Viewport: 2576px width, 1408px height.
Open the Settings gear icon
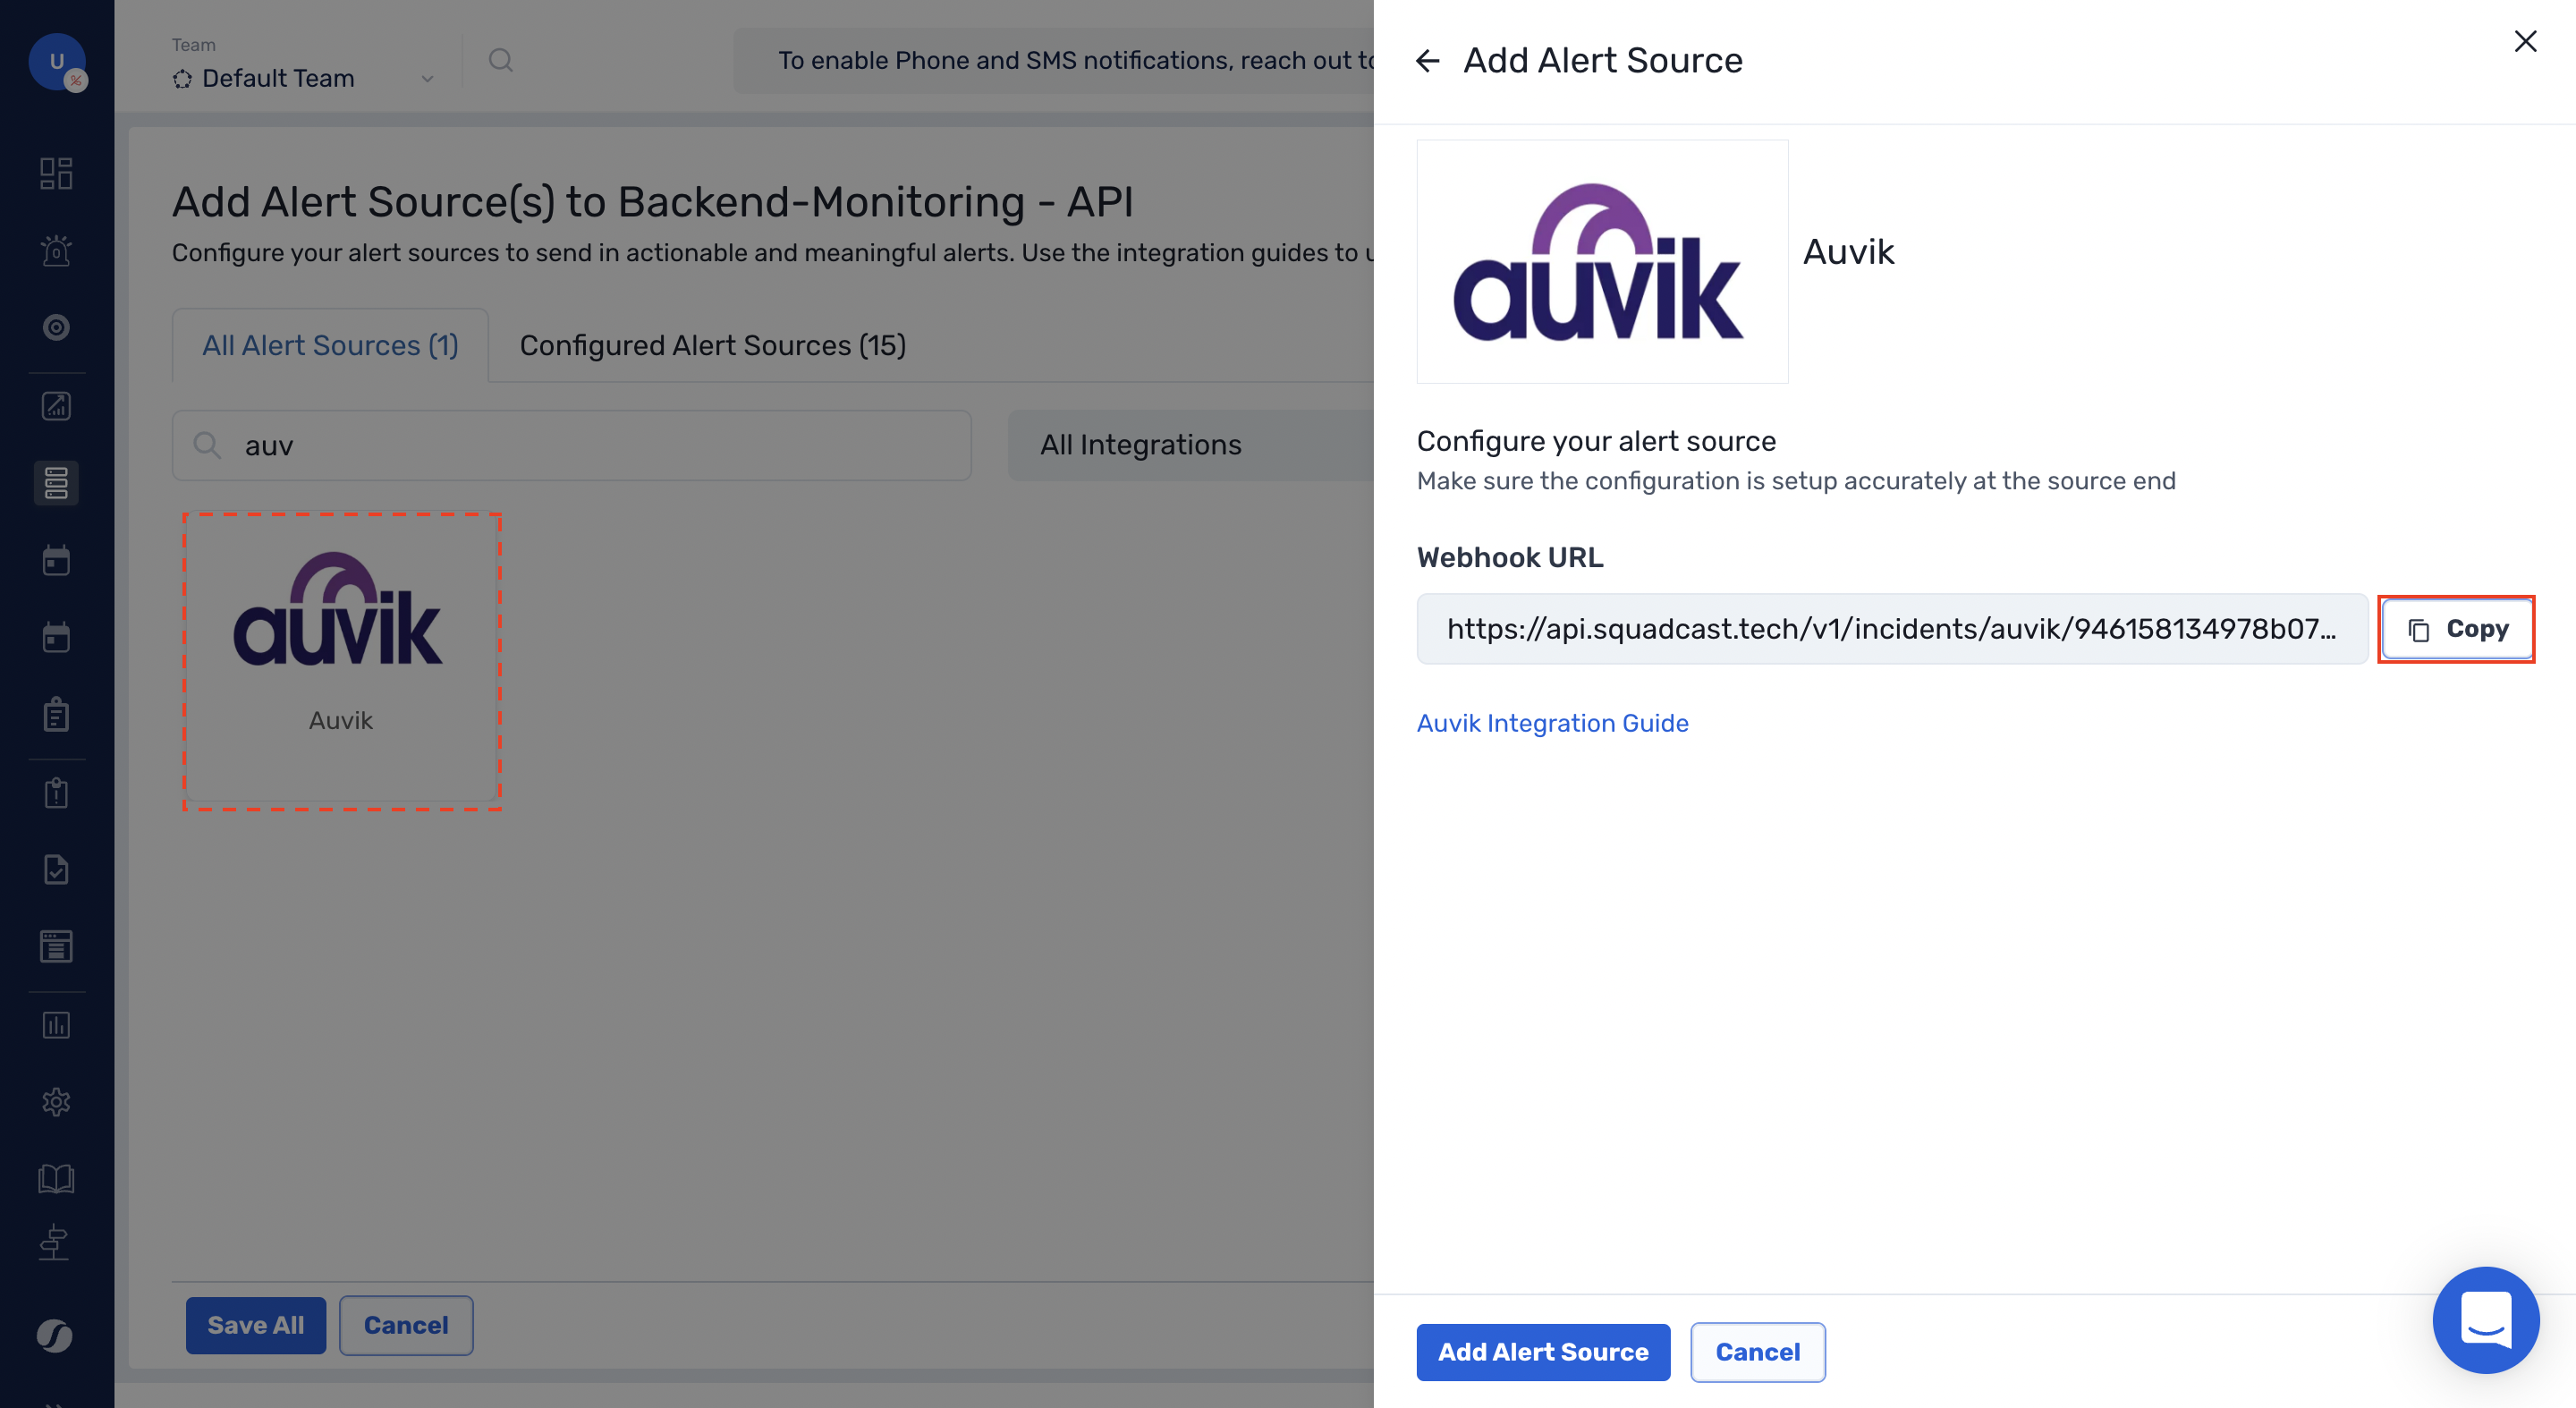[57, 1101]
